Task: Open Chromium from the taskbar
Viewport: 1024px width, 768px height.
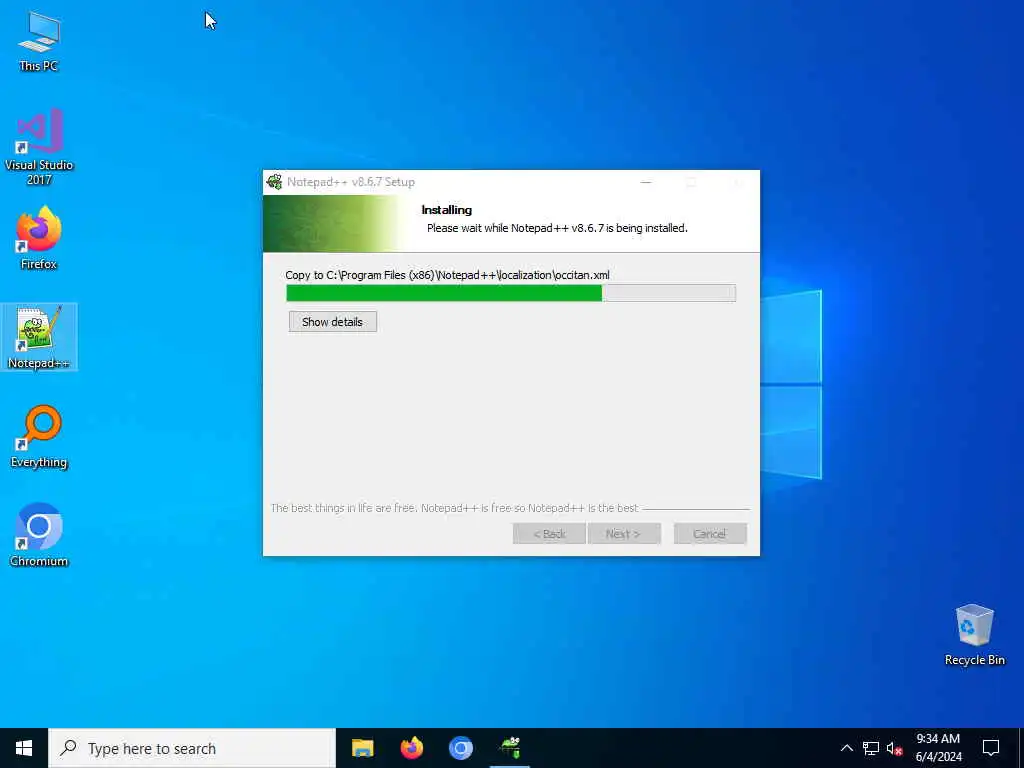Action: (x=460, y=748)
